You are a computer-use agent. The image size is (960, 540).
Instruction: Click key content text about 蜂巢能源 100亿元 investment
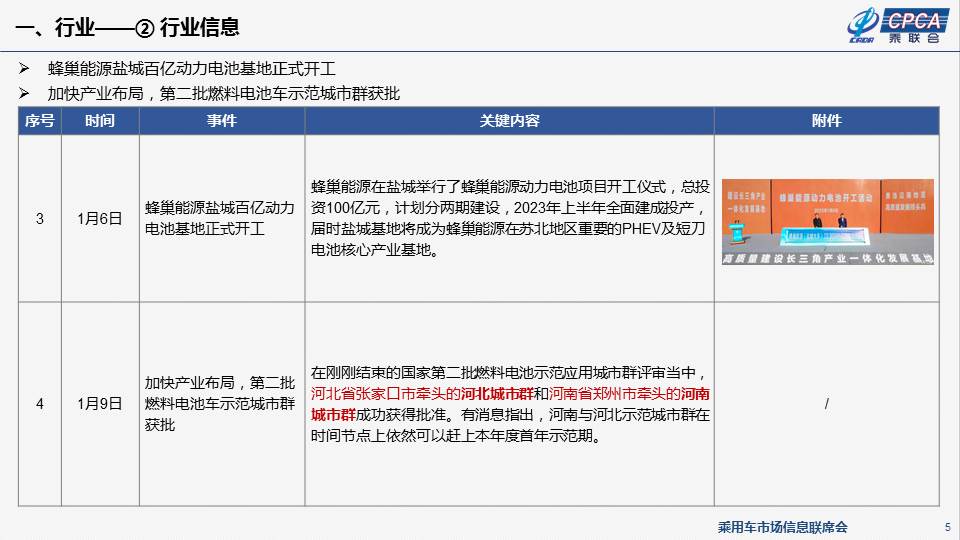point(510,218)
